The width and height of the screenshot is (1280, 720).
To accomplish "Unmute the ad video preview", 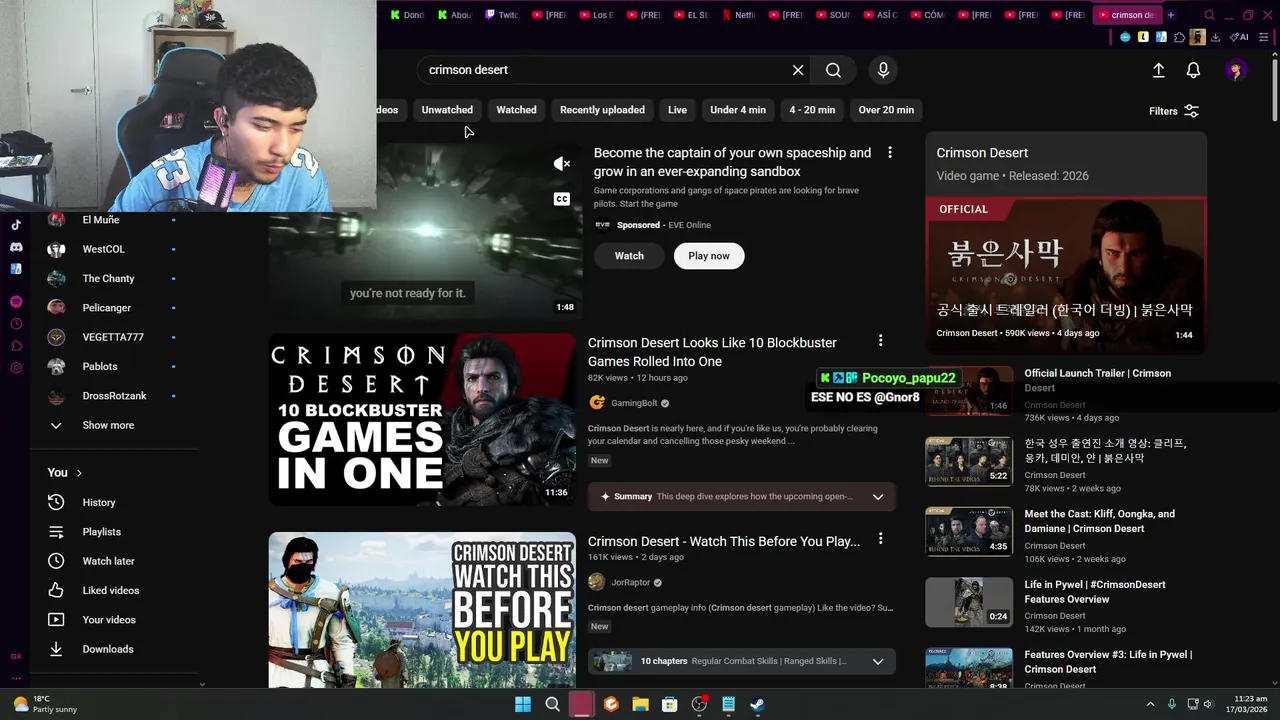I will point(562,164).
